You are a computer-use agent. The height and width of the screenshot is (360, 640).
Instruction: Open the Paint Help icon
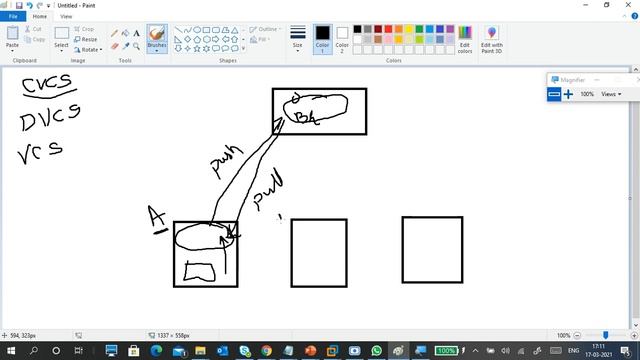635,16
